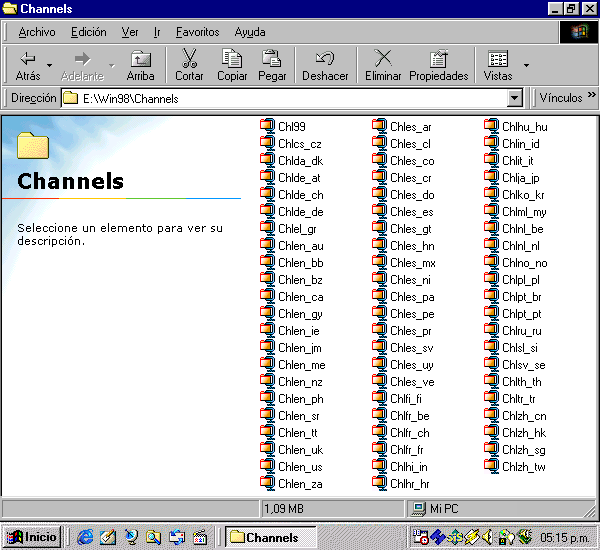
Task: Click the Chlpl_pl file name
Action: [x=521, y=280]
